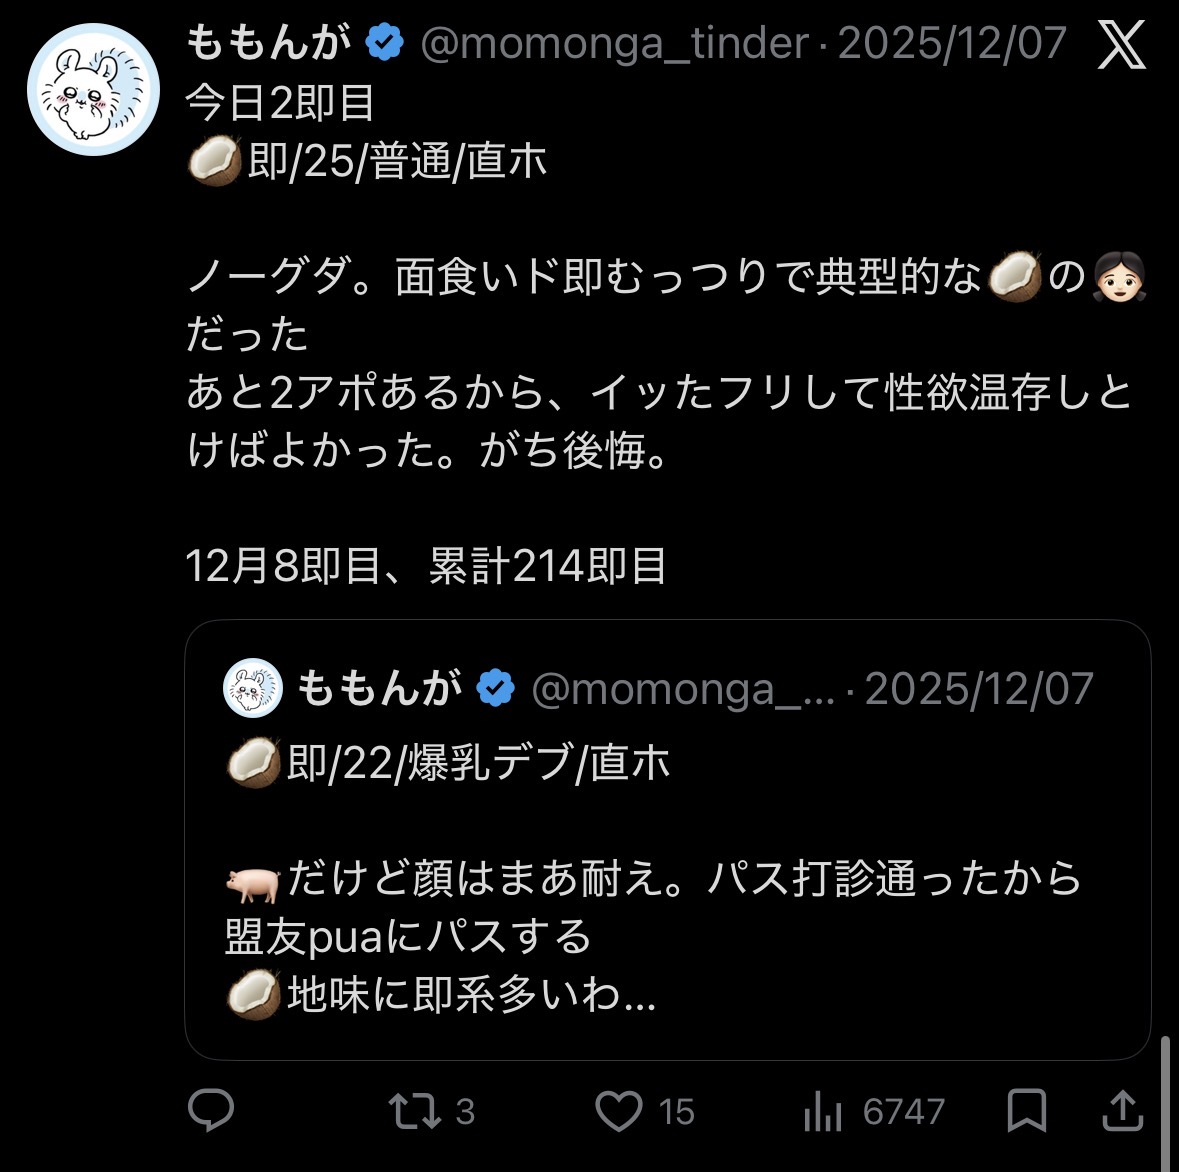Click the quoted tweet's verified badge

[495, 688]
